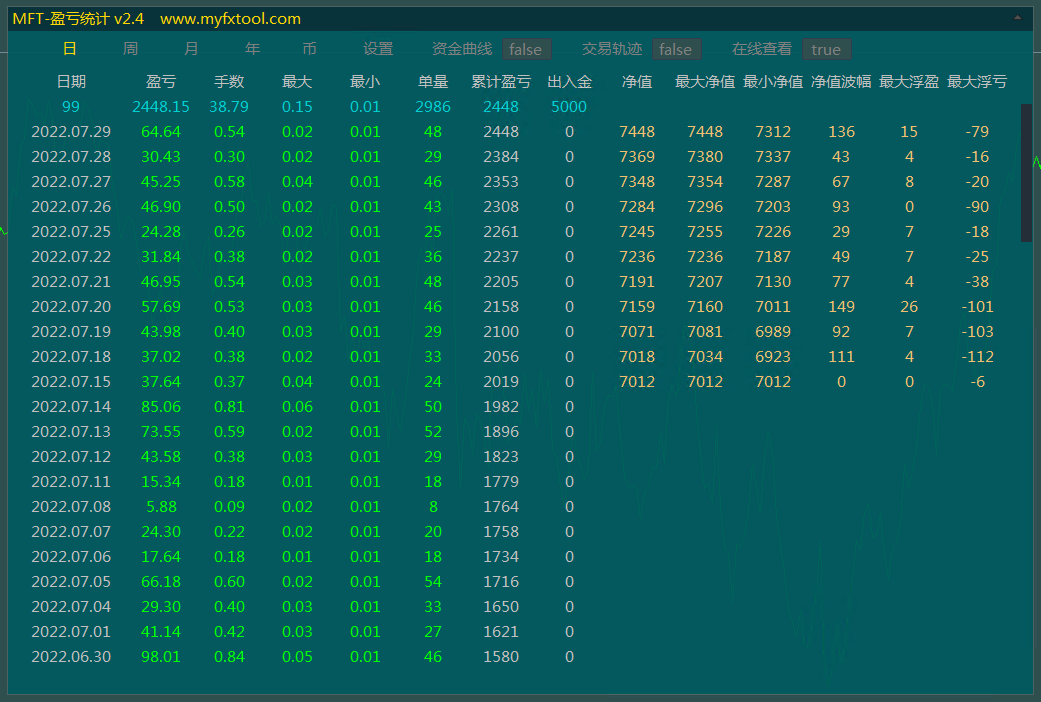The image size is (1041, 702).
Task: Click the 盈亏 profit column header
Action: (x=161, y=81)
